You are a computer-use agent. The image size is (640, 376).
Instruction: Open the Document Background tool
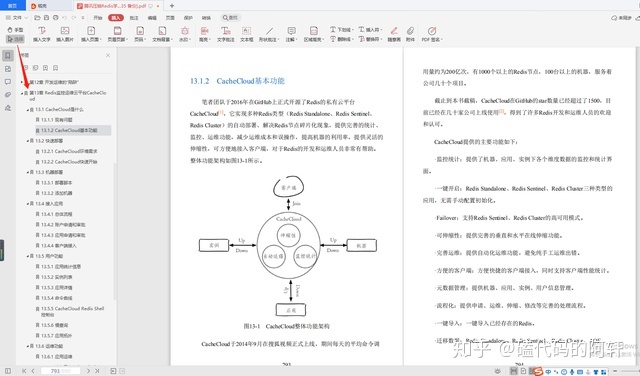point(162,34)
